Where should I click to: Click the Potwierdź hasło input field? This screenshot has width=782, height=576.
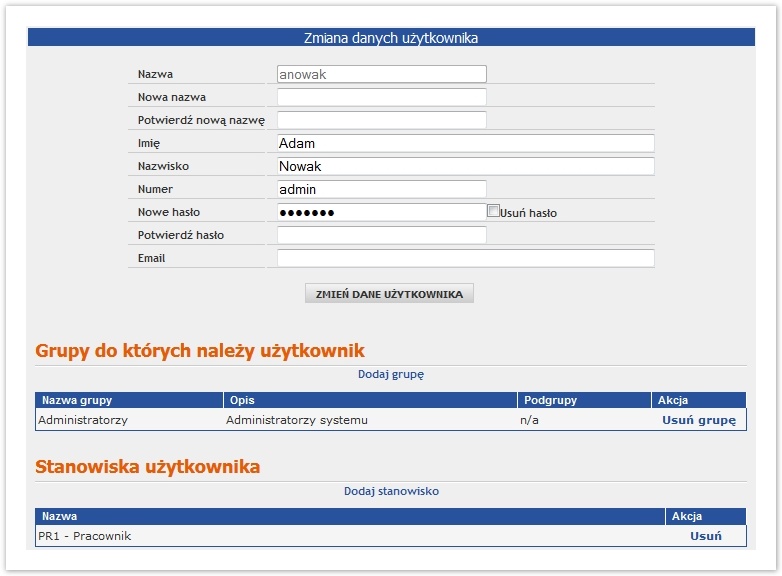pos(381,235)
